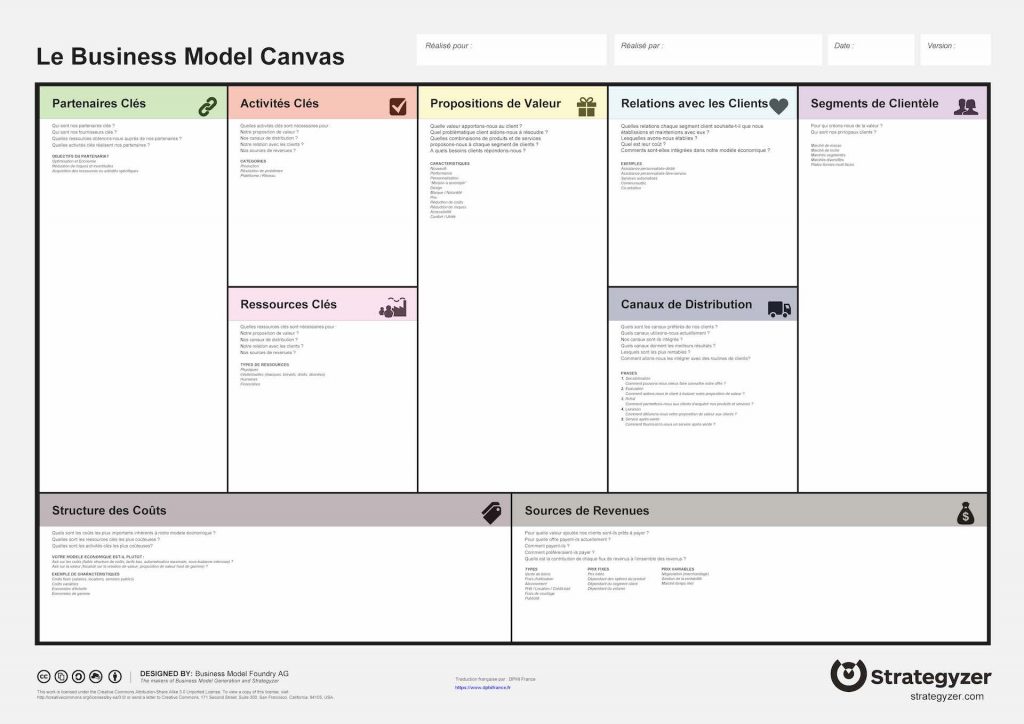
Task: Click the Date input field
Action: point(870,49)
